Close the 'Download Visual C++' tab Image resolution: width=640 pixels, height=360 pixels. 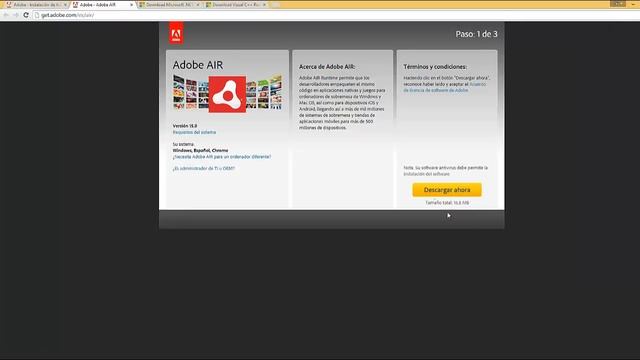(264, 5)
